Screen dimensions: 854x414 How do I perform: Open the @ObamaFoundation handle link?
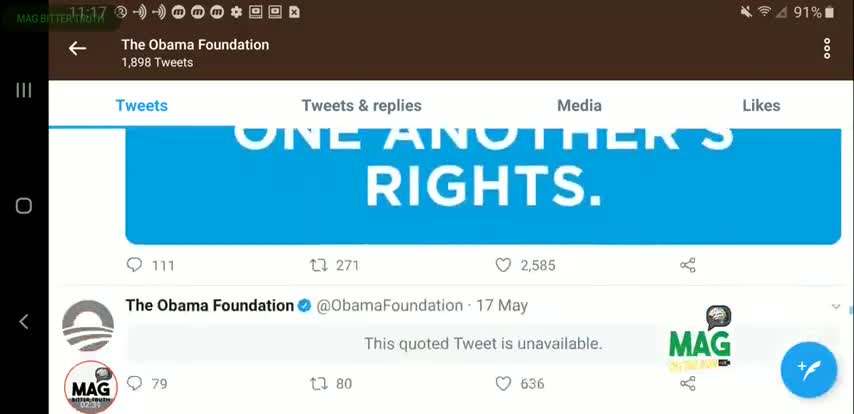pos(389,306)
